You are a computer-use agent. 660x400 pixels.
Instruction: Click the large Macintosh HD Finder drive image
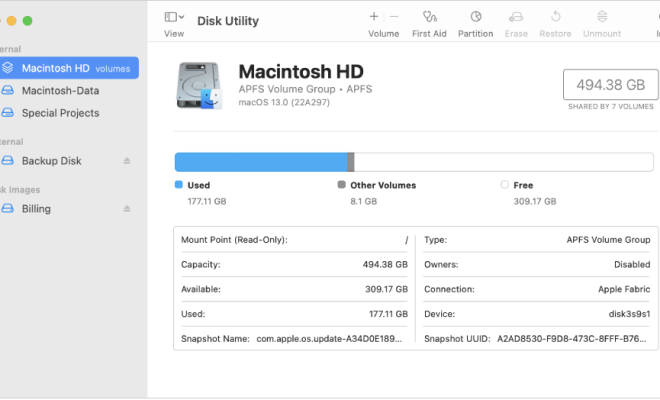[199, 85]
